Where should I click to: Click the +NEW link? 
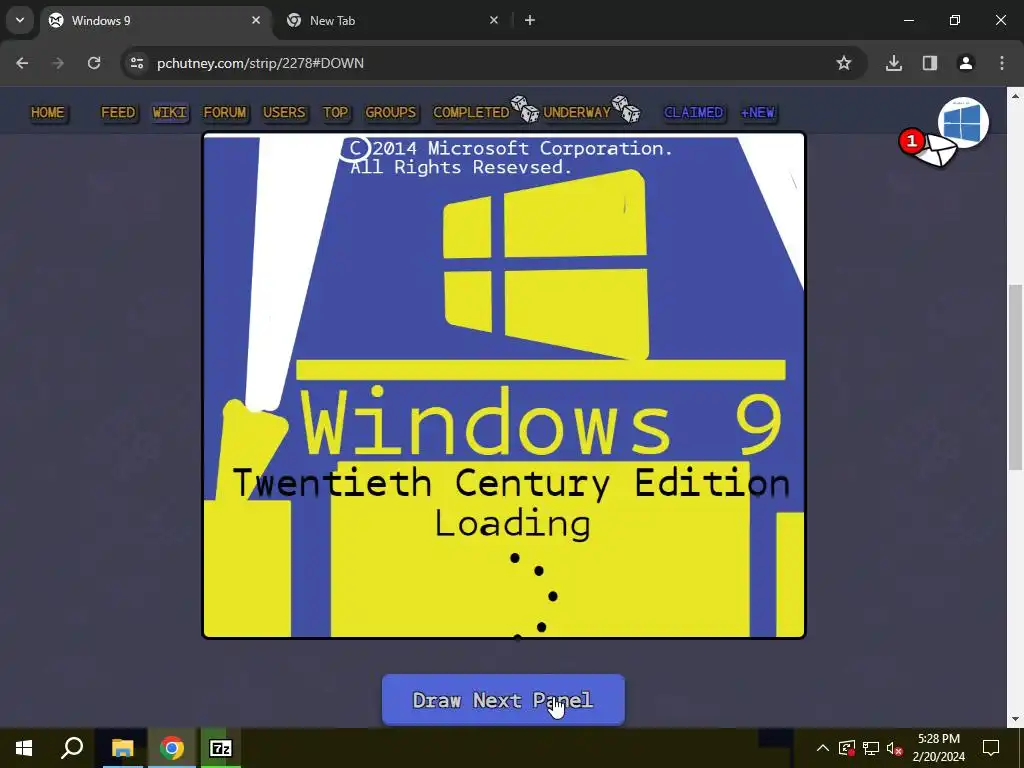click(758, 112)
